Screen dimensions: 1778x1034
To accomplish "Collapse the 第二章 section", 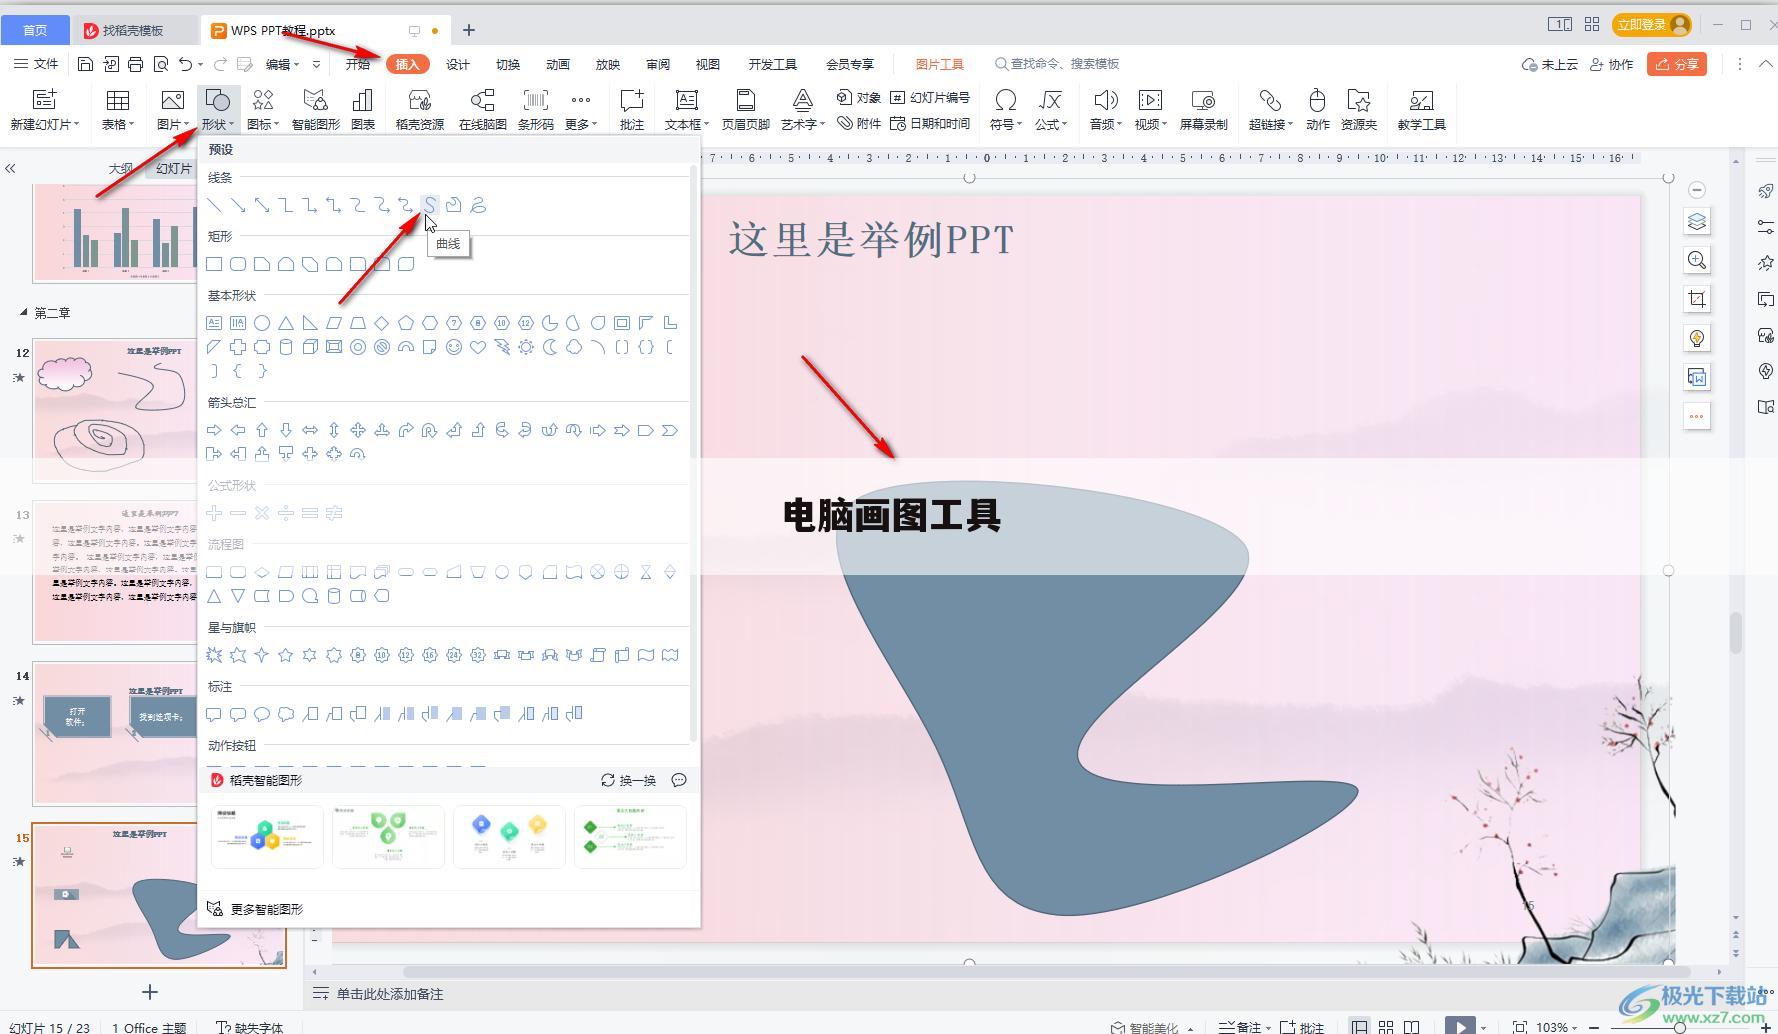I will (x=23, y=313).
